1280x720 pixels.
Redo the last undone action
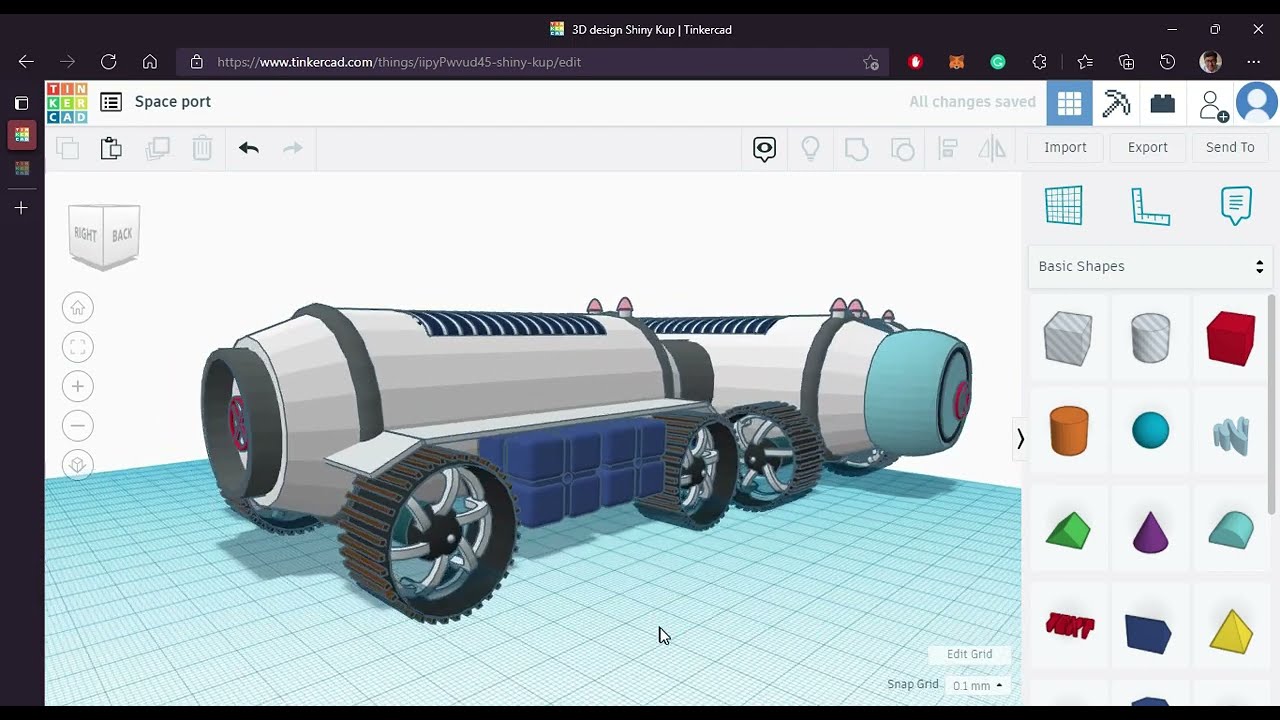292,148
